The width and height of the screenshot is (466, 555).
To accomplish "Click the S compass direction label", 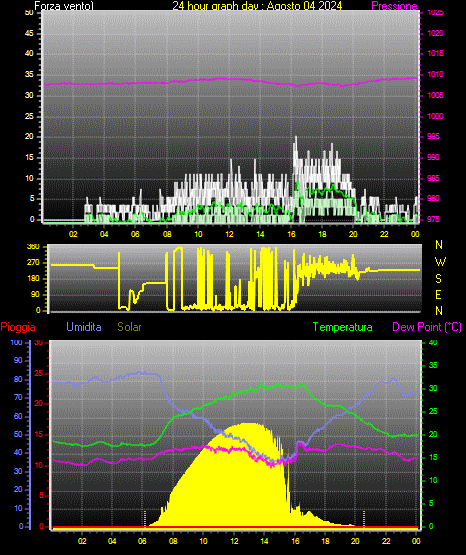I will click(x=438, y=279).
